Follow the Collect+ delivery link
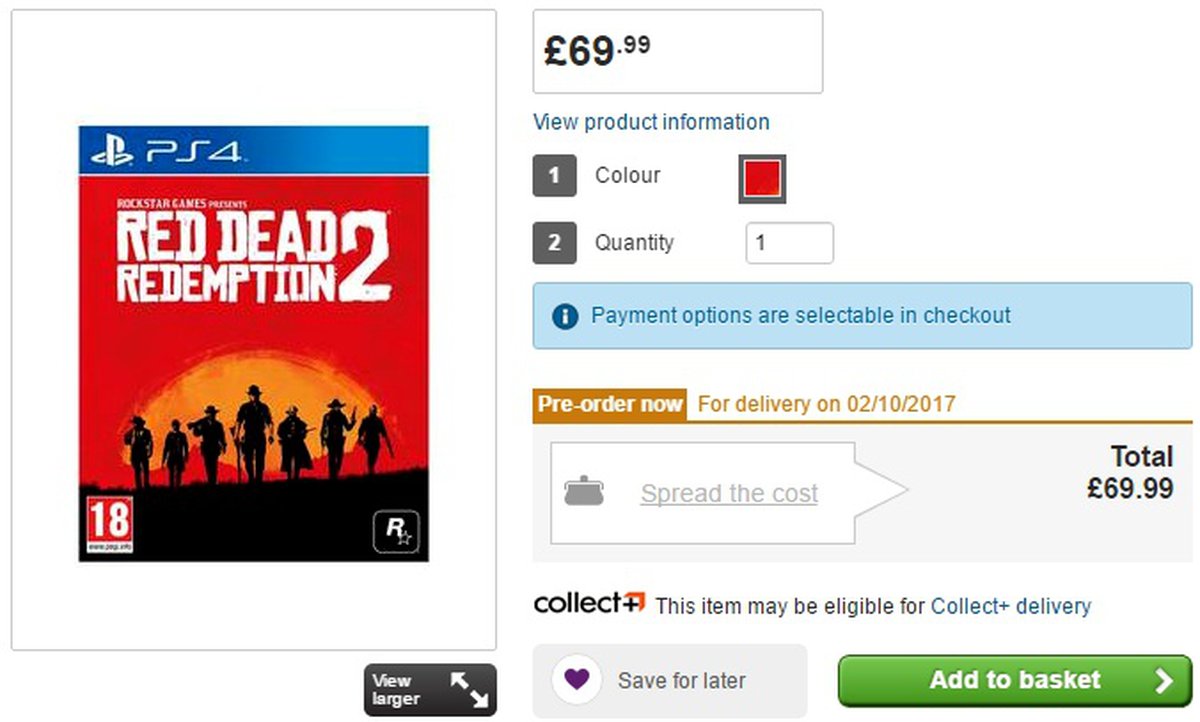The height and width of the screenshot is (722, 1200). 1010,606
